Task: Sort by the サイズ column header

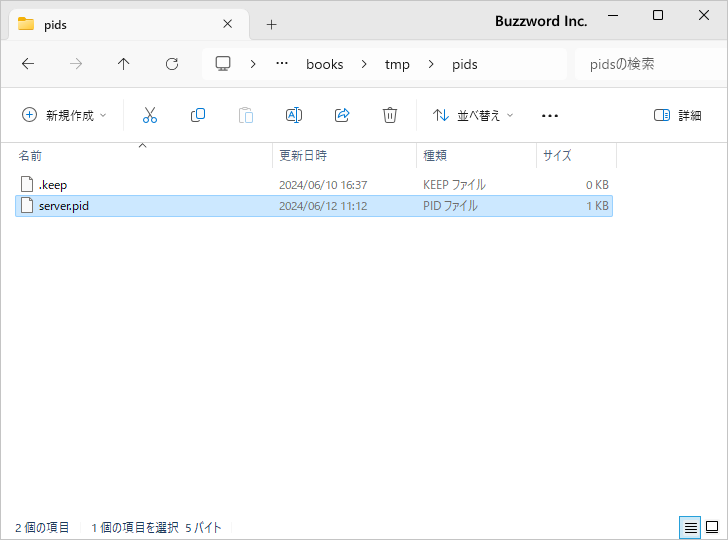Action: (577, 156)
